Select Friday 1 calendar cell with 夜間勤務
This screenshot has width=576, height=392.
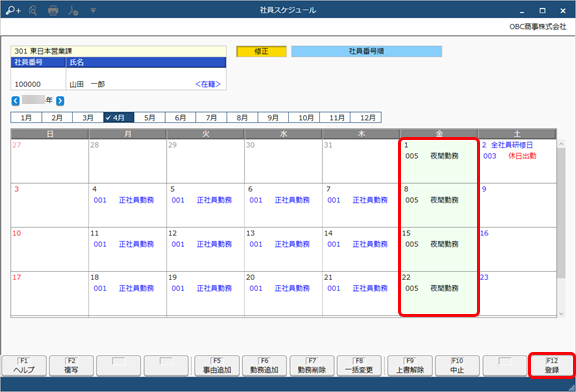click(439, 161)
